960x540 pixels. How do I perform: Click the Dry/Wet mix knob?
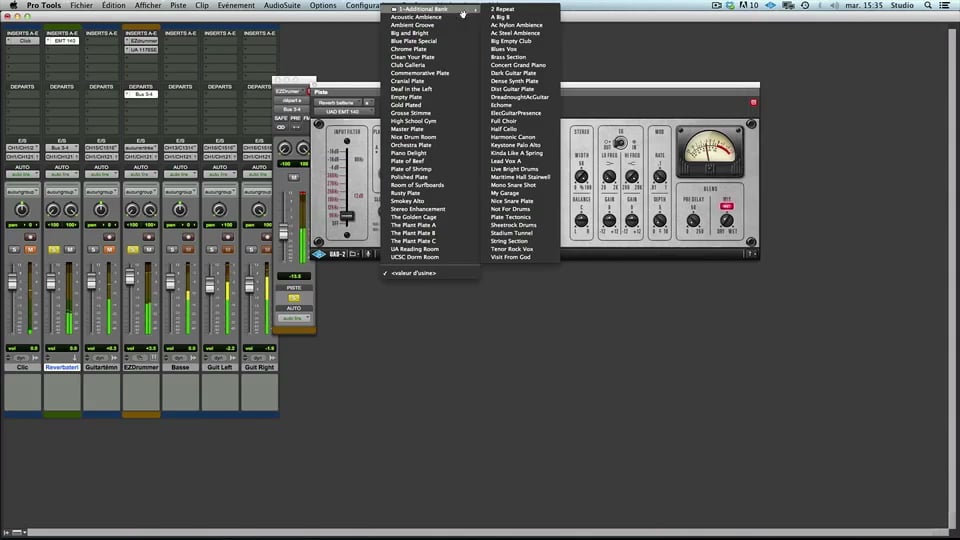tap(727, 221)
